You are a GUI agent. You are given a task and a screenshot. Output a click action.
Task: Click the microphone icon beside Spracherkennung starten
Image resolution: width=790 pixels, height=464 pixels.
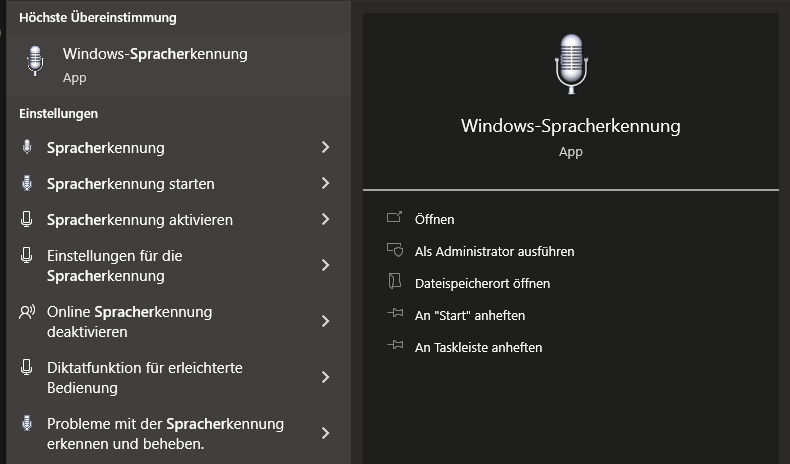[27, 183]
